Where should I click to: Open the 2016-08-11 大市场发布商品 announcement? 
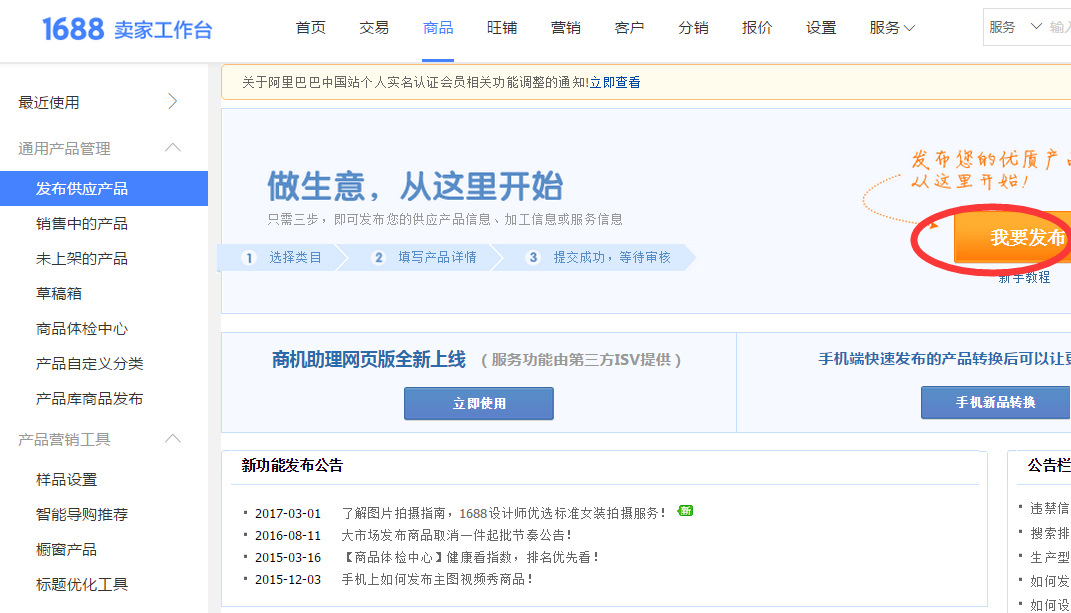[x=456, y=535]
